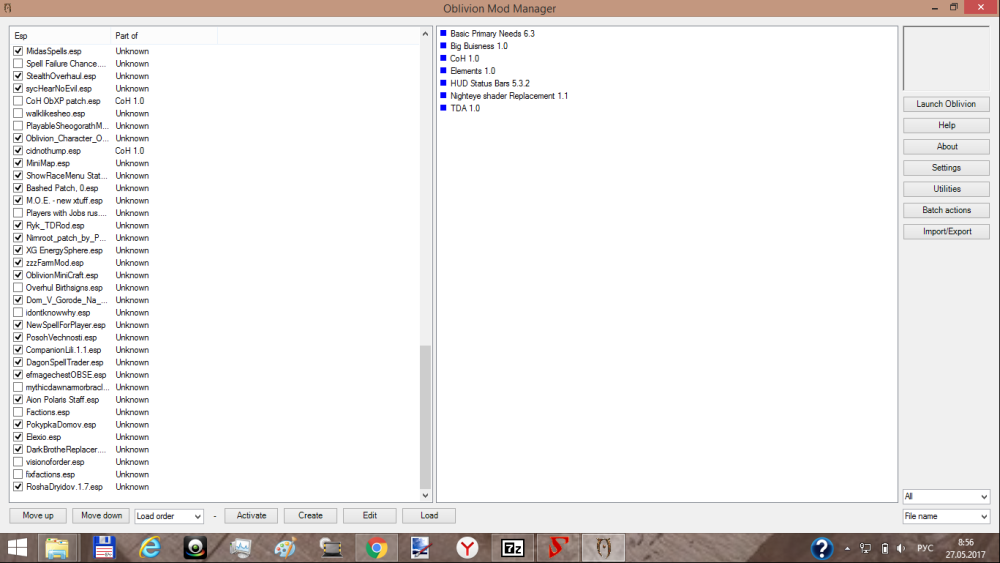Click esp list scroll up arrow

[x=425, y=34]
